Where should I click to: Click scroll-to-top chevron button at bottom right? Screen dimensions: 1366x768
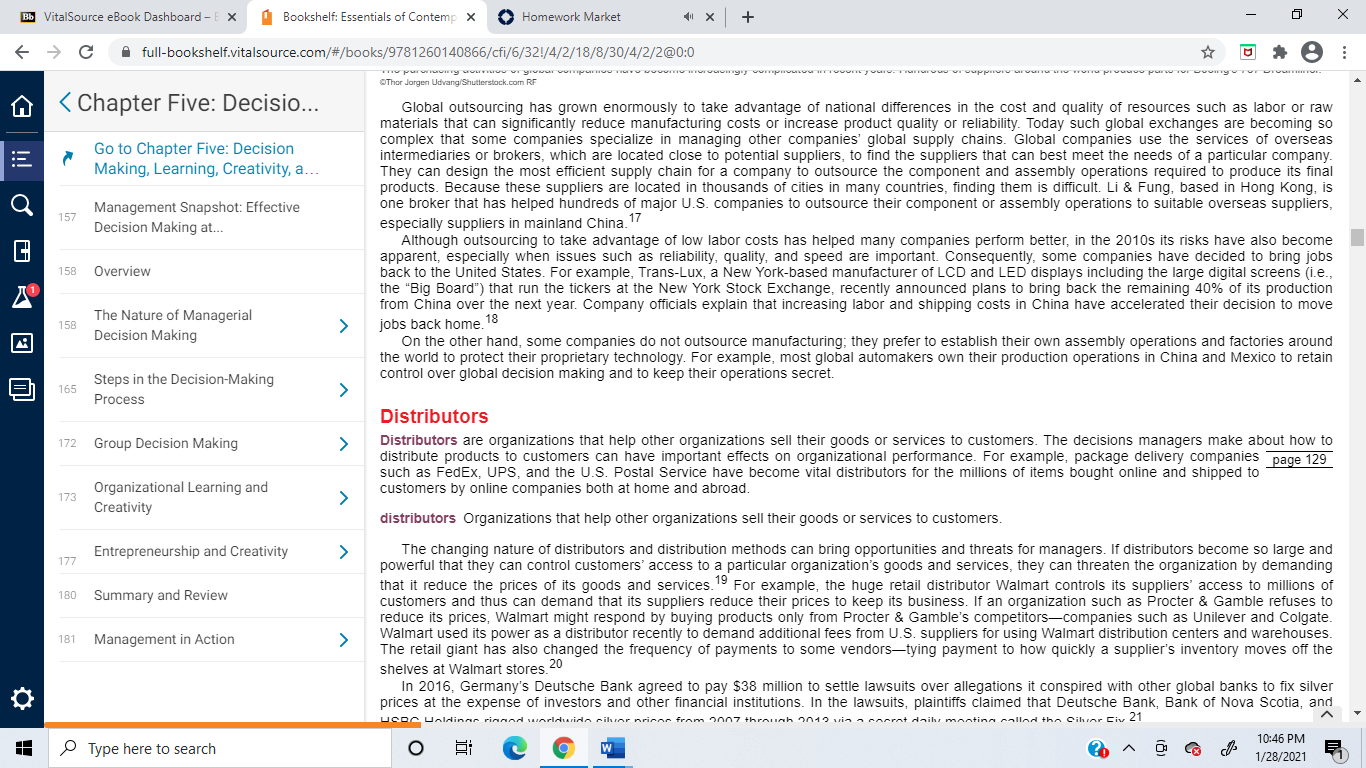pyautogui.click(x=1326, y=714)
